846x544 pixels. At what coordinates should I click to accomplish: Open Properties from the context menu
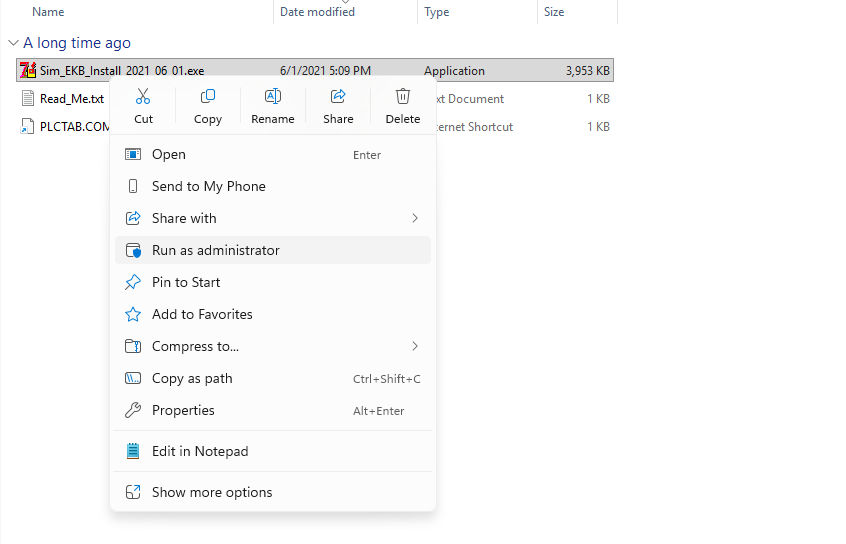pyautogui.click(x=183, y=410)
